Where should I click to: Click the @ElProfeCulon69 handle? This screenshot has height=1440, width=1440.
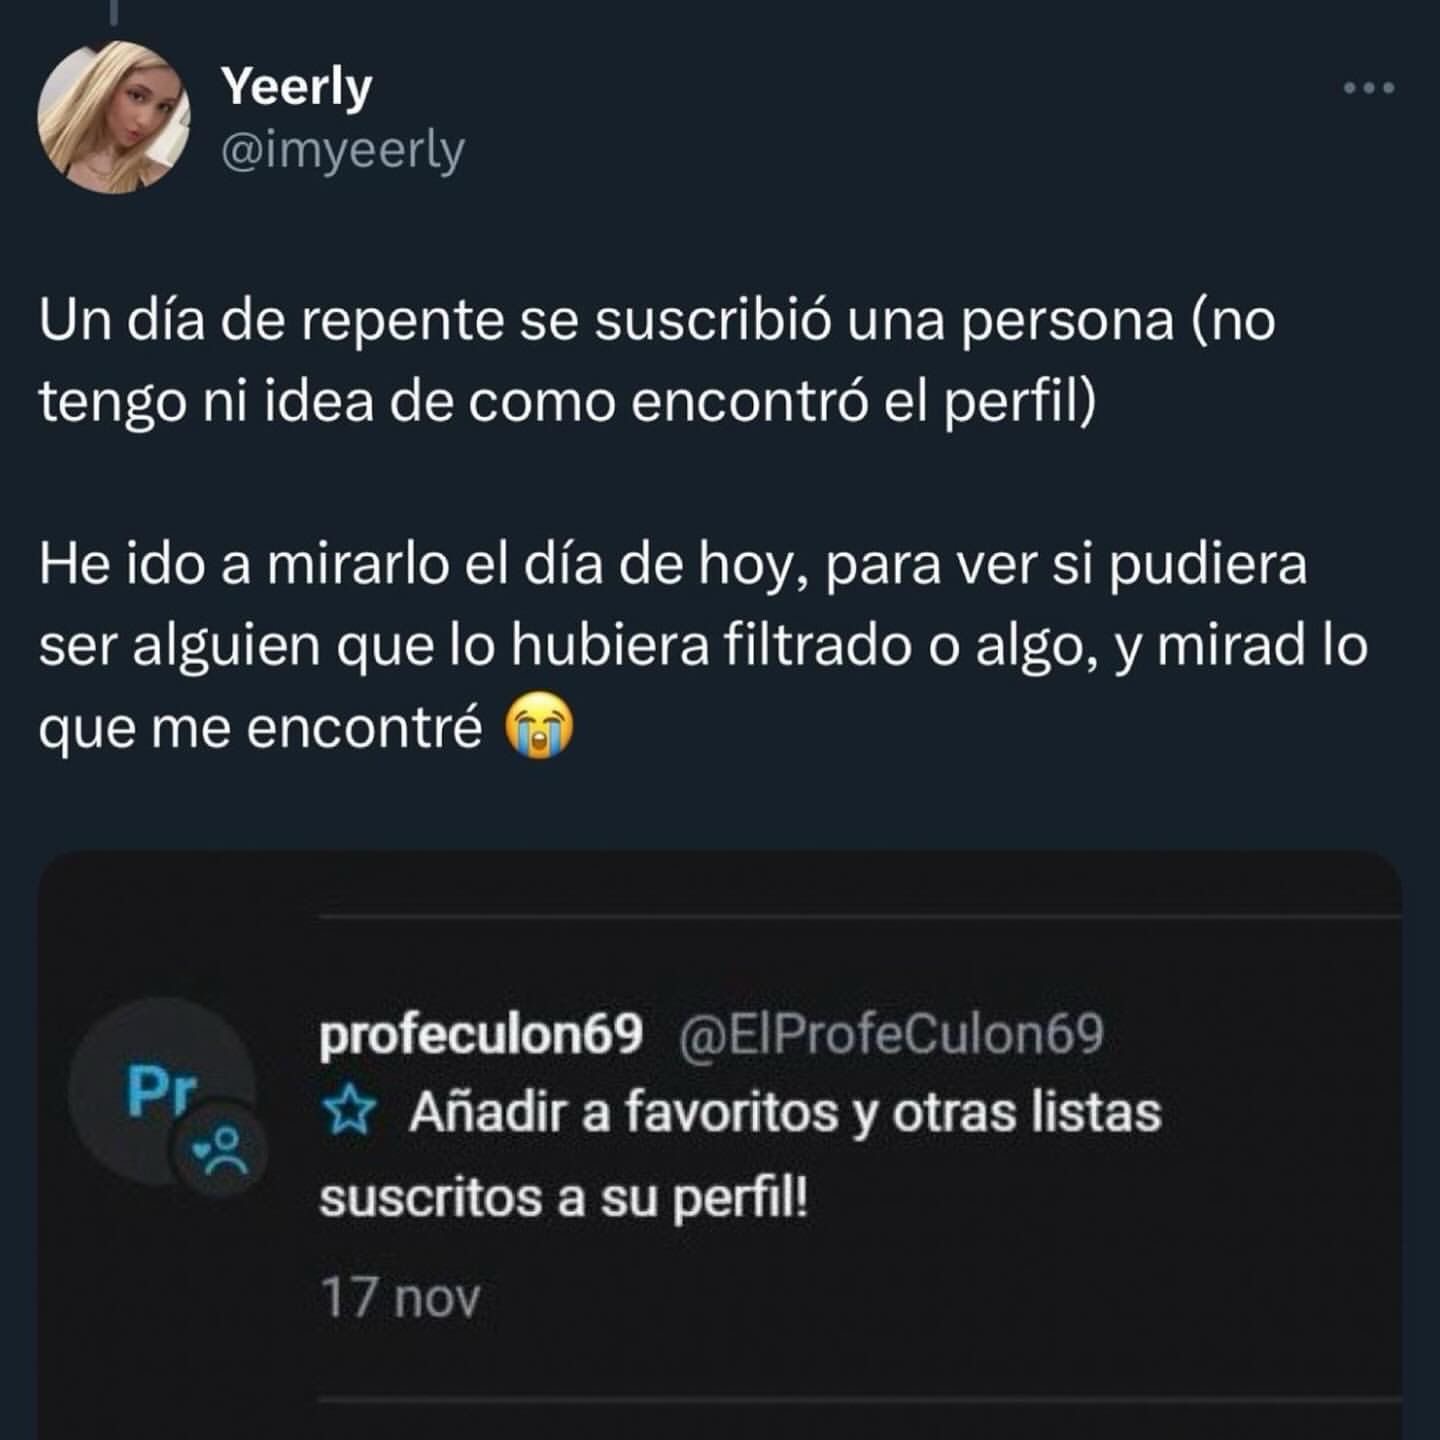(x=891, y=1036)
